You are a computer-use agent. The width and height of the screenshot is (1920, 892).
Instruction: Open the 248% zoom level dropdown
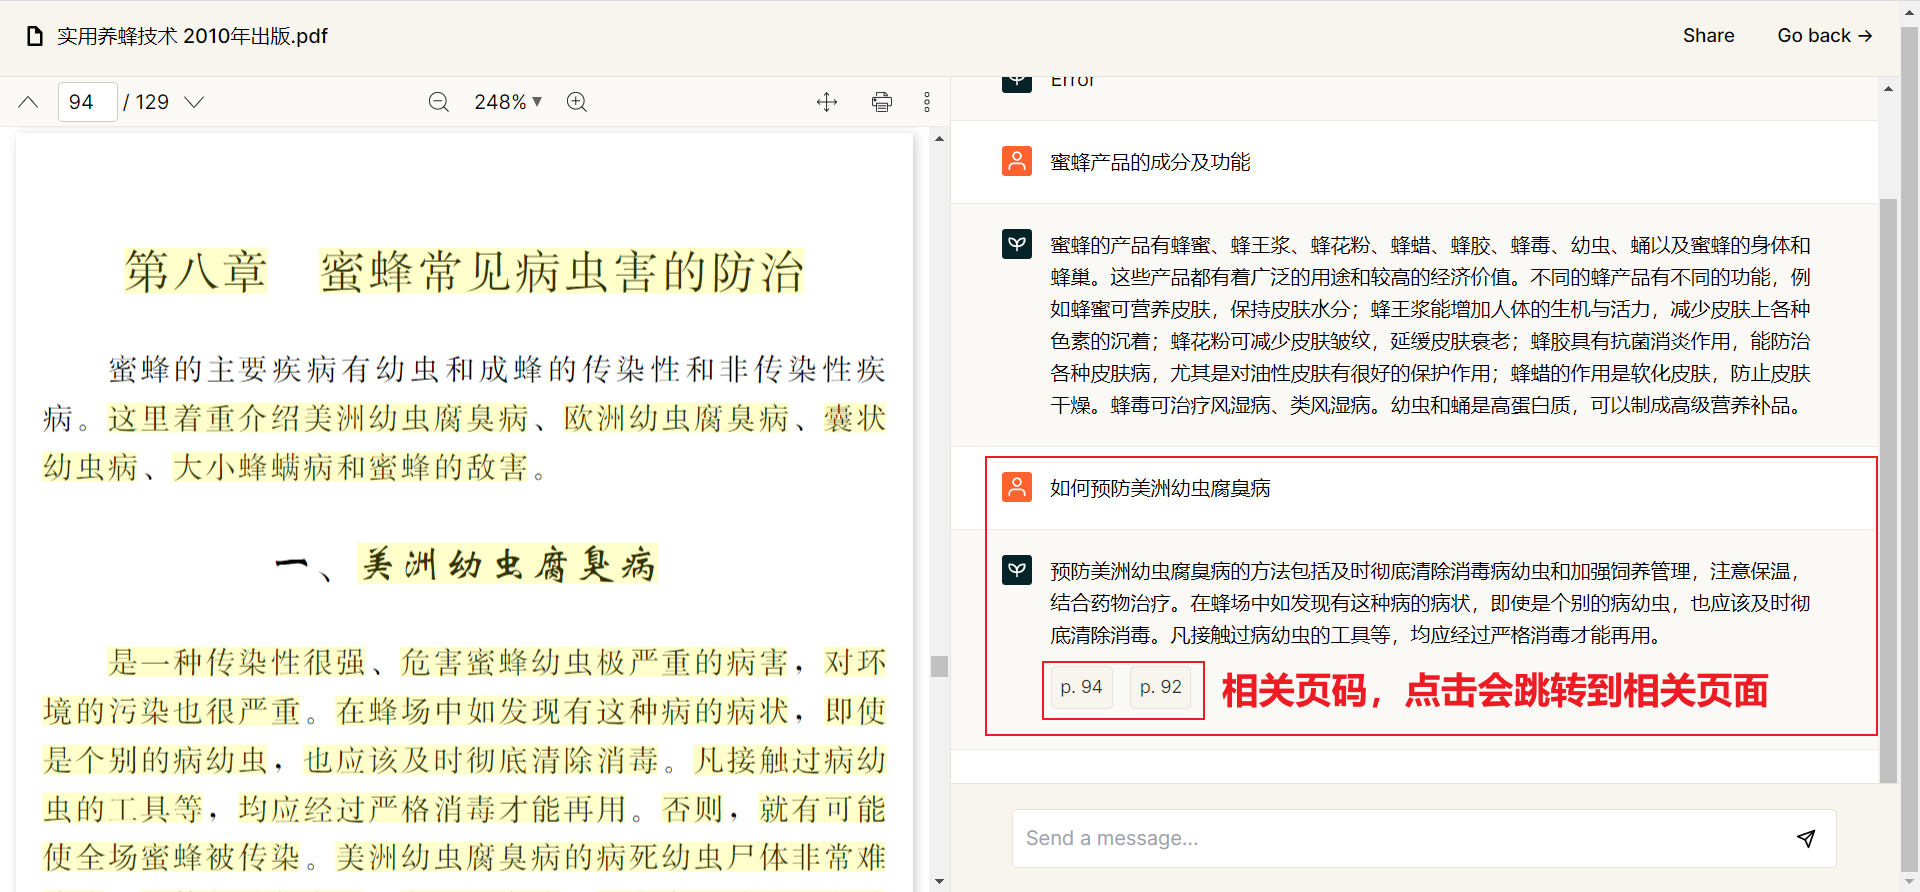pos(508,102)
